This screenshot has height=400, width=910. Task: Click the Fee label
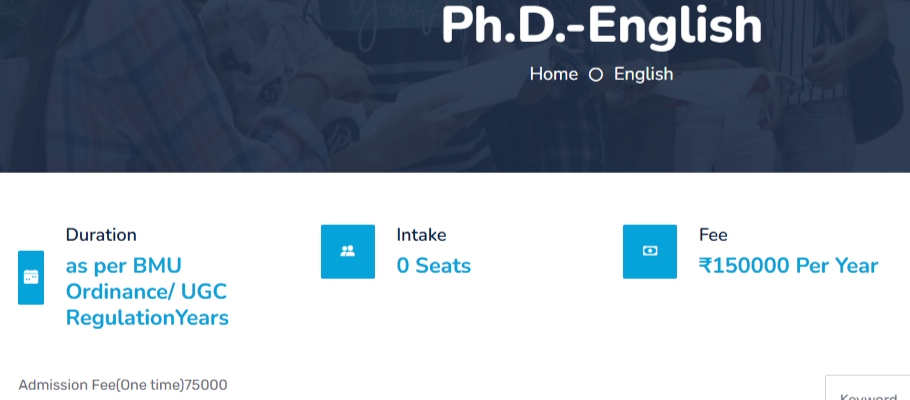(713, 235)
